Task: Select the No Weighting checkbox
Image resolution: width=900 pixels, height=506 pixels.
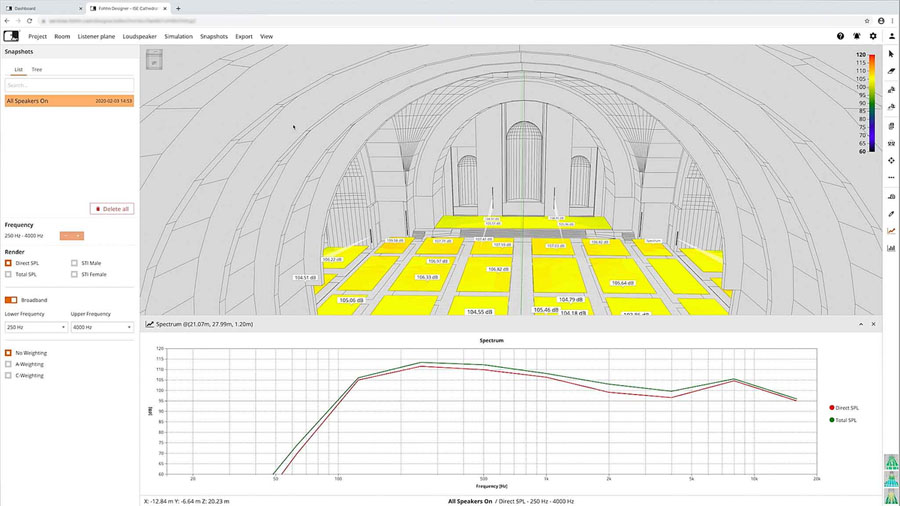Action: click(x=8, y=353)
